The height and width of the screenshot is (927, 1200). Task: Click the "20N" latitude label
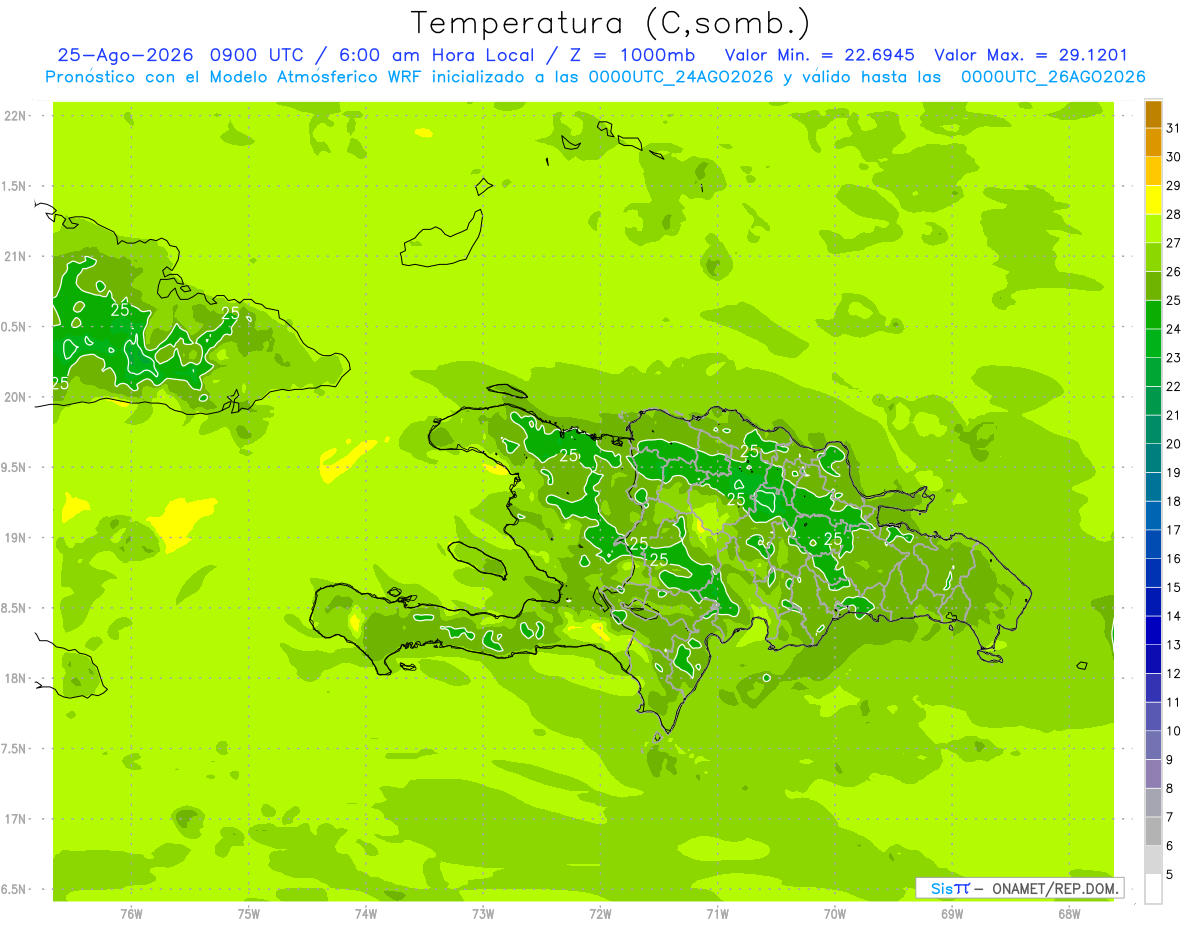click(15, 397)
